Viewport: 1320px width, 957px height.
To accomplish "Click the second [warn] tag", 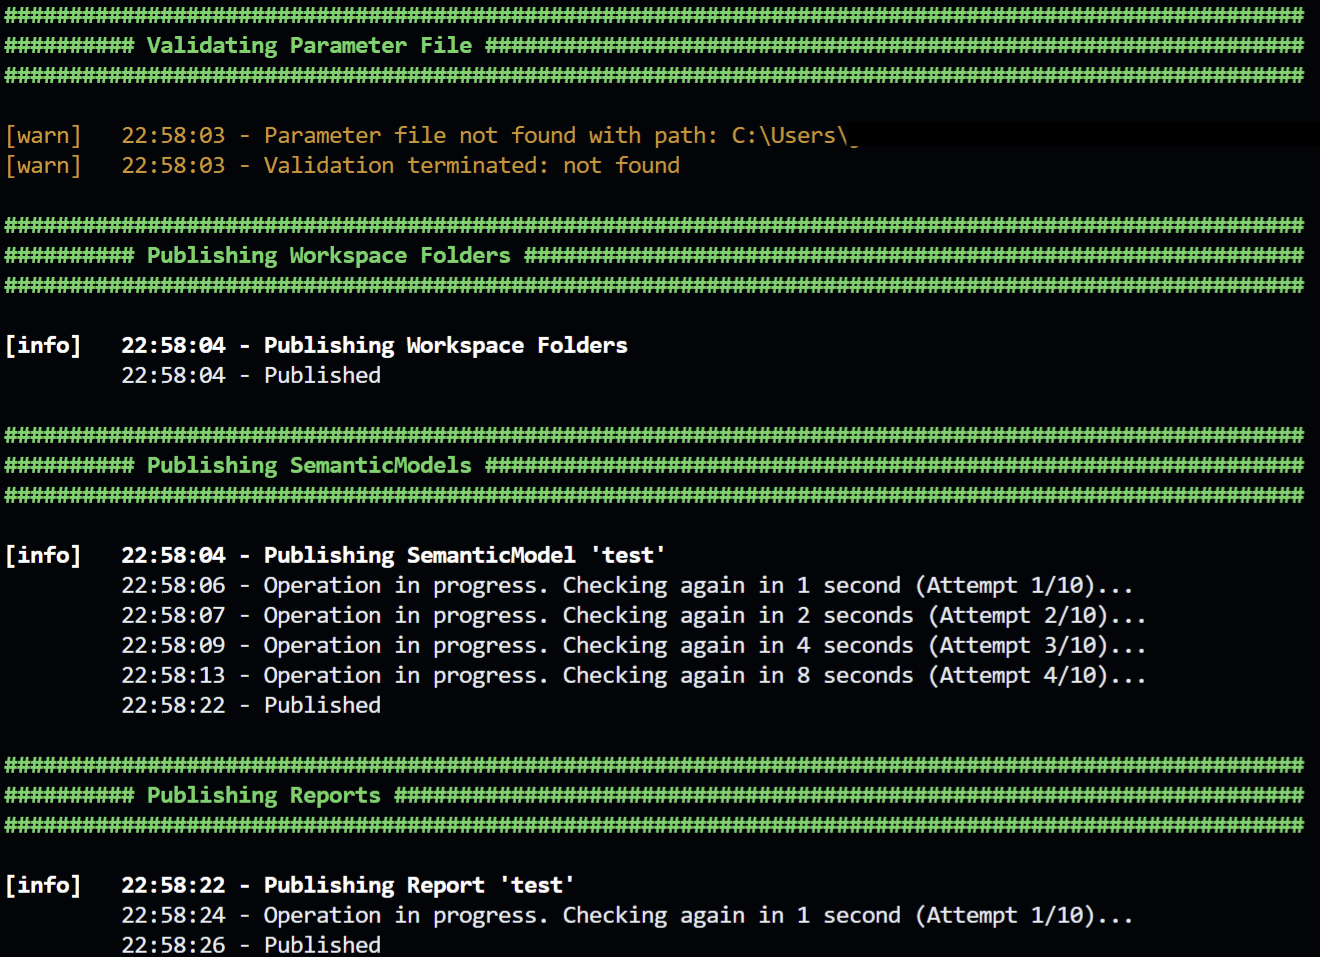I will click(43, 166).
